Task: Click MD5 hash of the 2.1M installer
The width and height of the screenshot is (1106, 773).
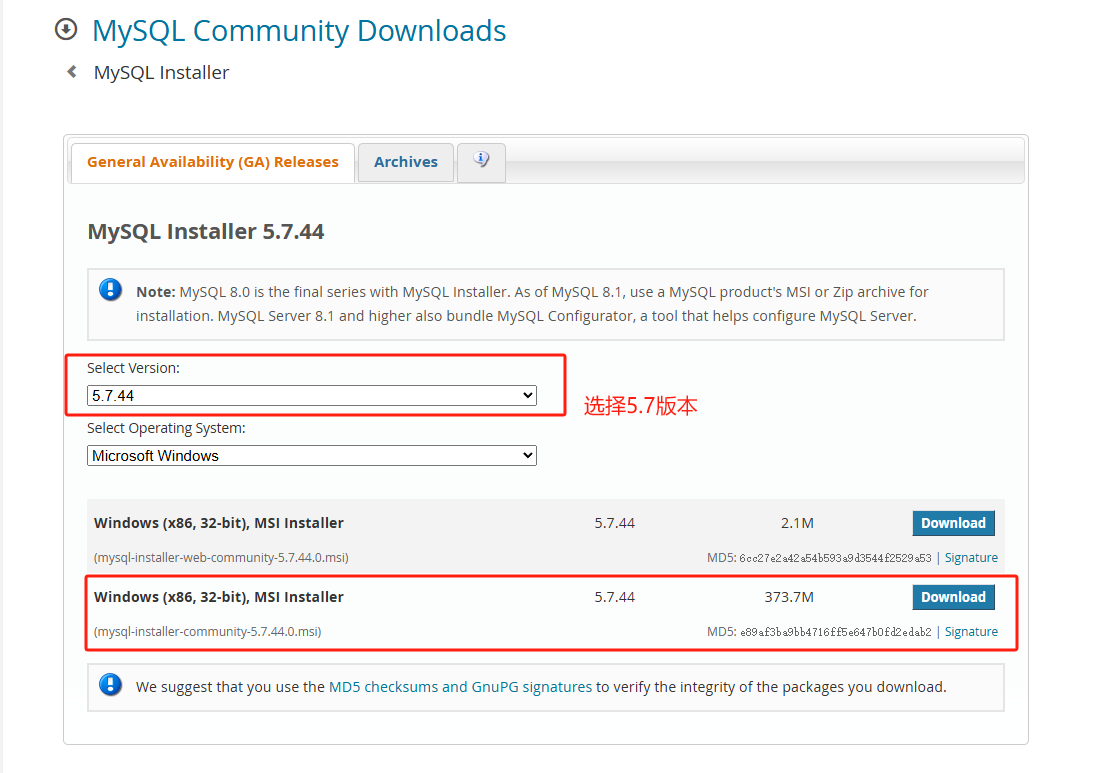Action: [x=834, y=558]
